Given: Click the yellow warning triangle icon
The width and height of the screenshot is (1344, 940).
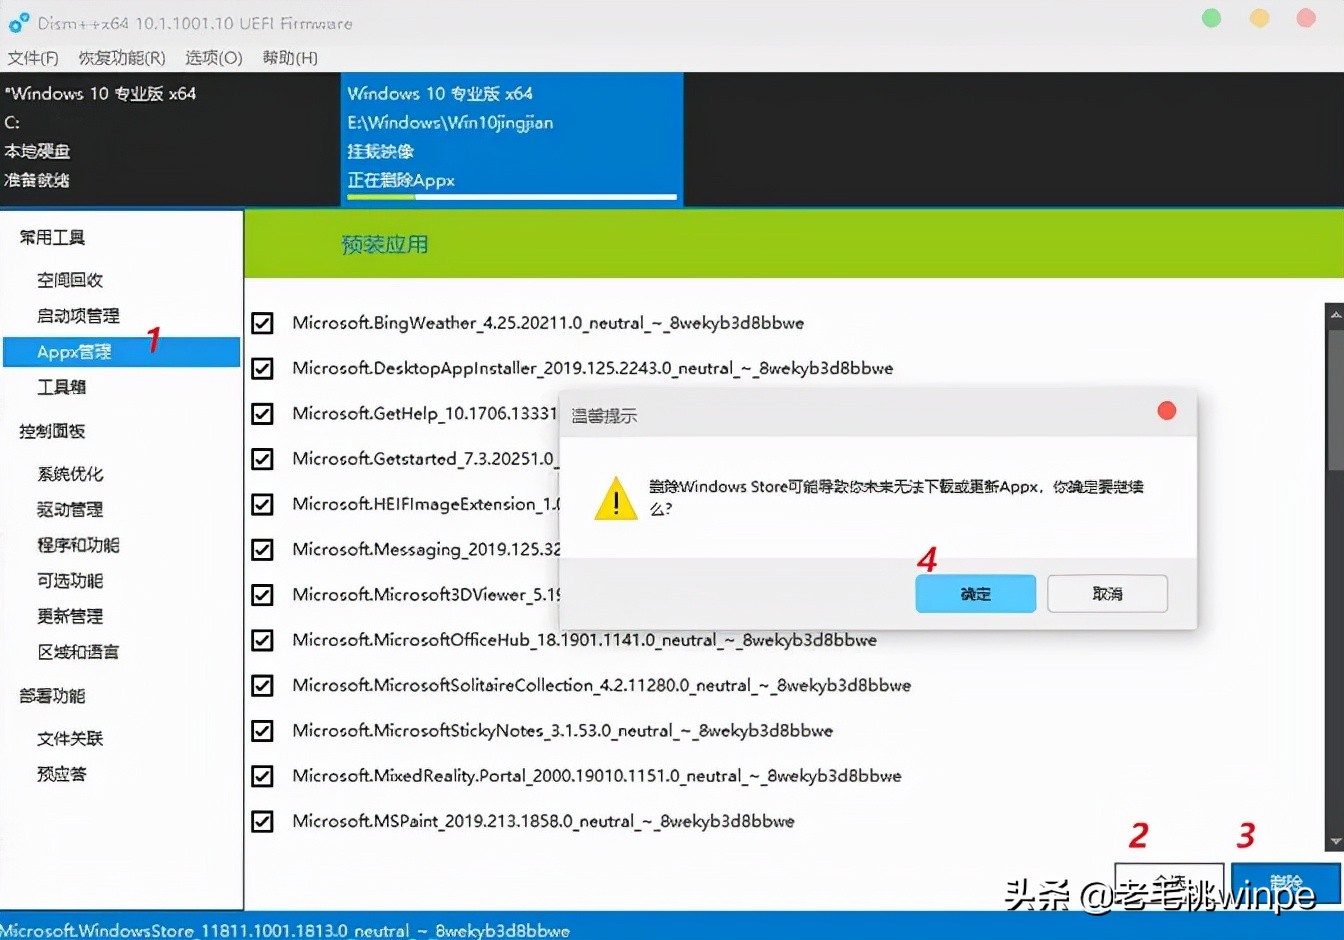Looking at the screenshot, I should click(x=616, y=498).
